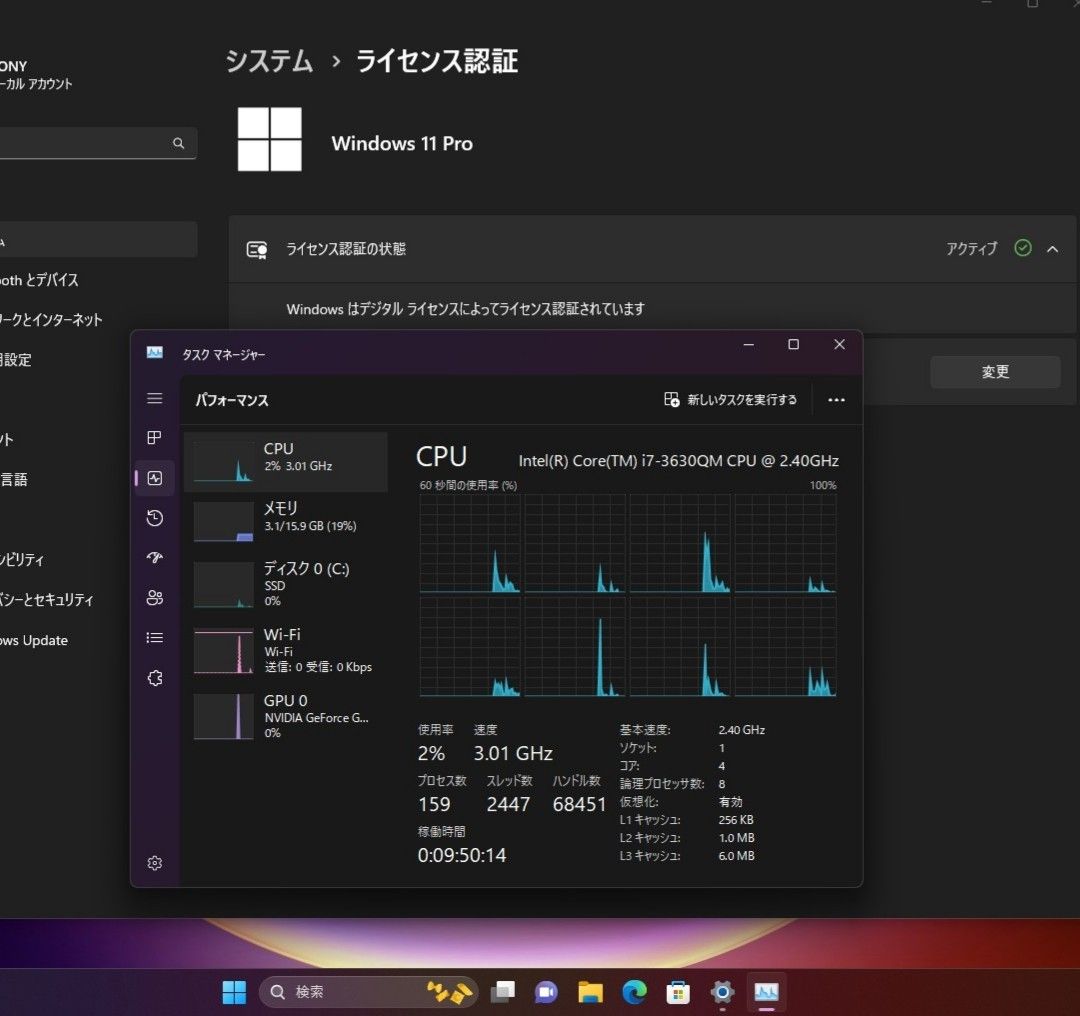1080x1016 pixels.
Task: Click the 変更 button in Settings
Action: pos(995,372)
